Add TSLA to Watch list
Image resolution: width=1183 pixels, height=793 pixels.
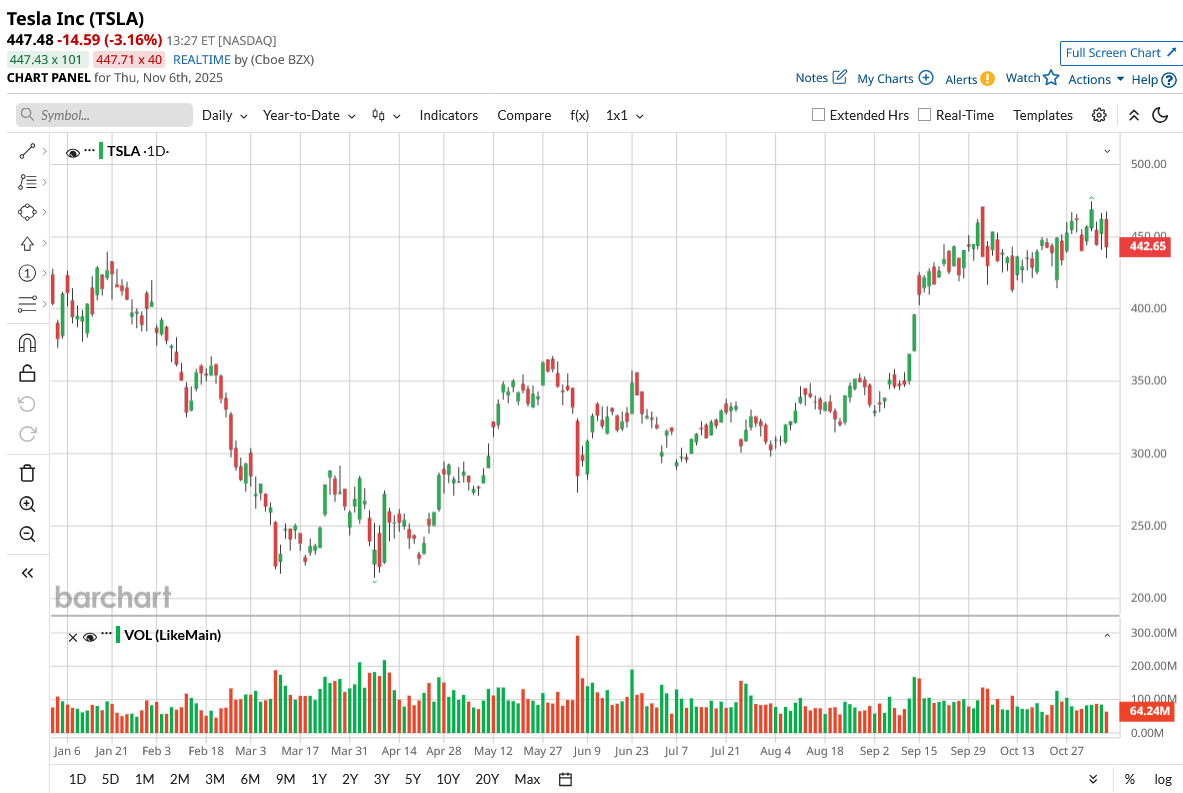point(1032,78)
